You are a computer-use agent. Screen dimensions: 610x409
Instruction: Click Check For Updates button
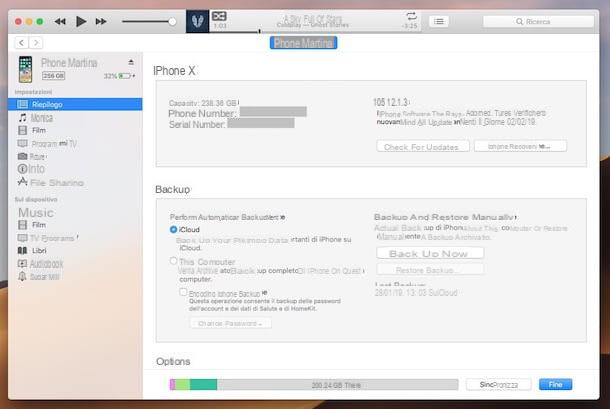point(422,147)
